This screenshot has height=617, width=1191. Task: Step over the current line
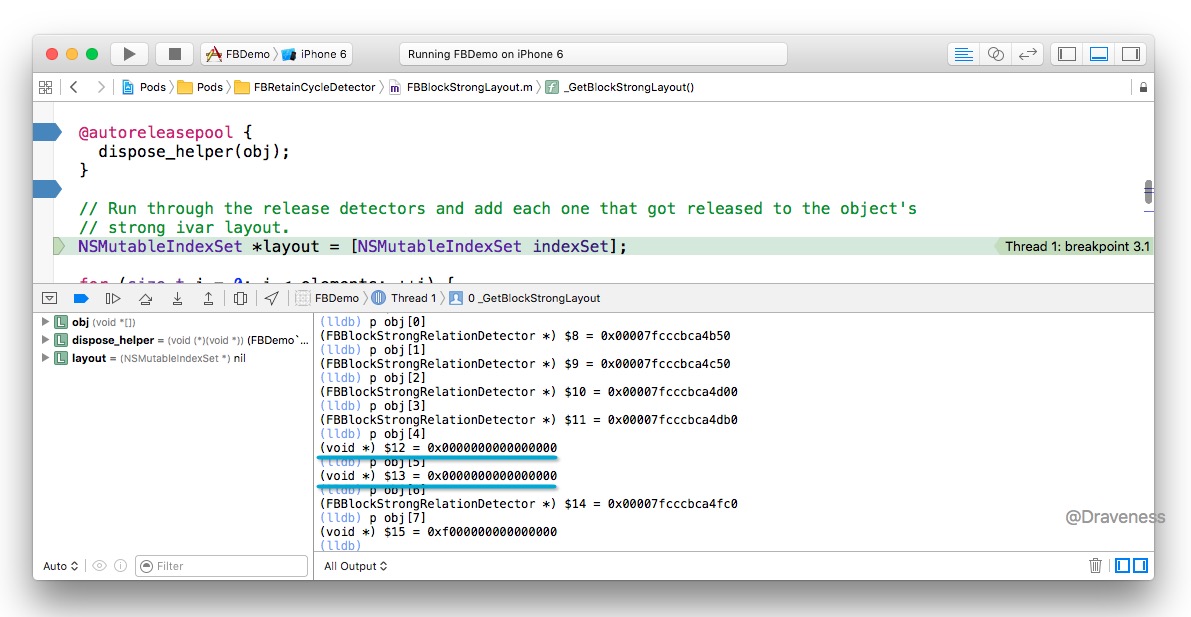point(146,298)
